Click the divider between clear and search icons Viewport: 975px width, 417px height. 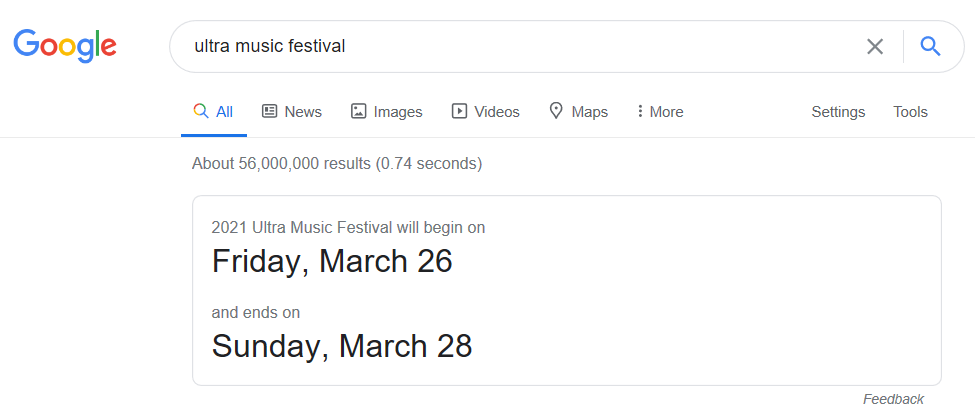903,46
